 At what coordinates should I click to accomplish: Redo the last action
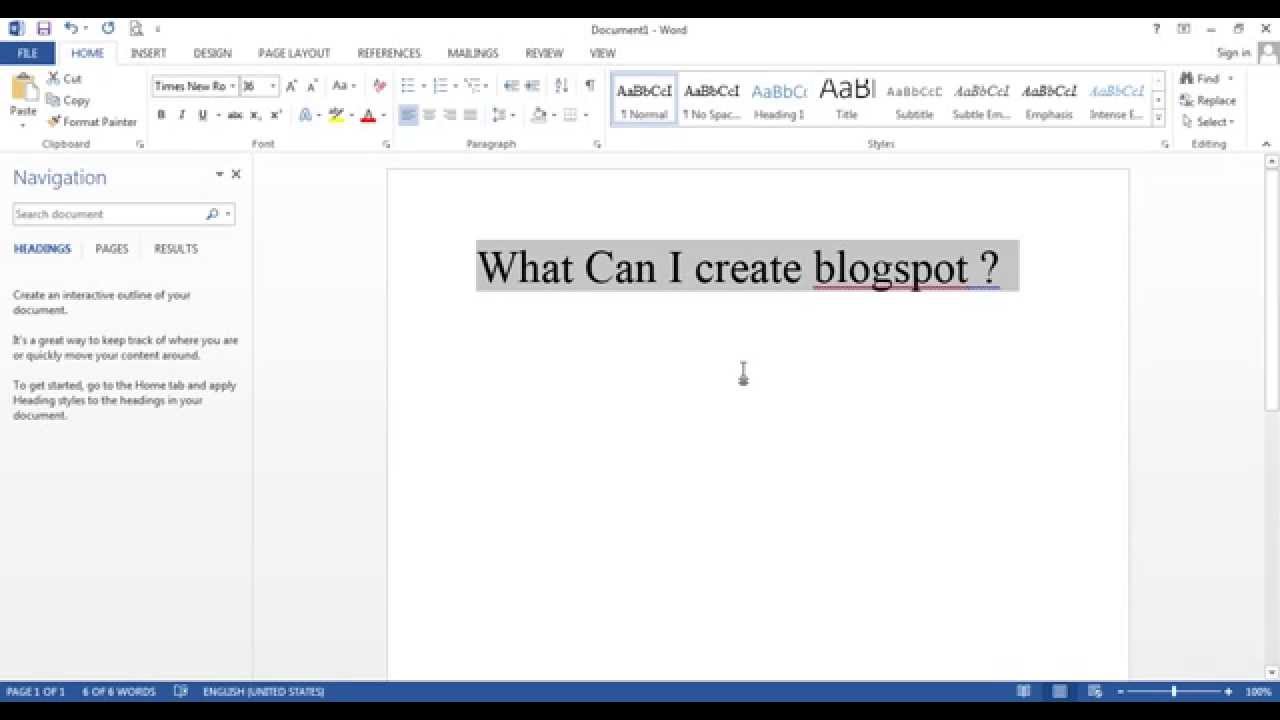pos(108,29)
